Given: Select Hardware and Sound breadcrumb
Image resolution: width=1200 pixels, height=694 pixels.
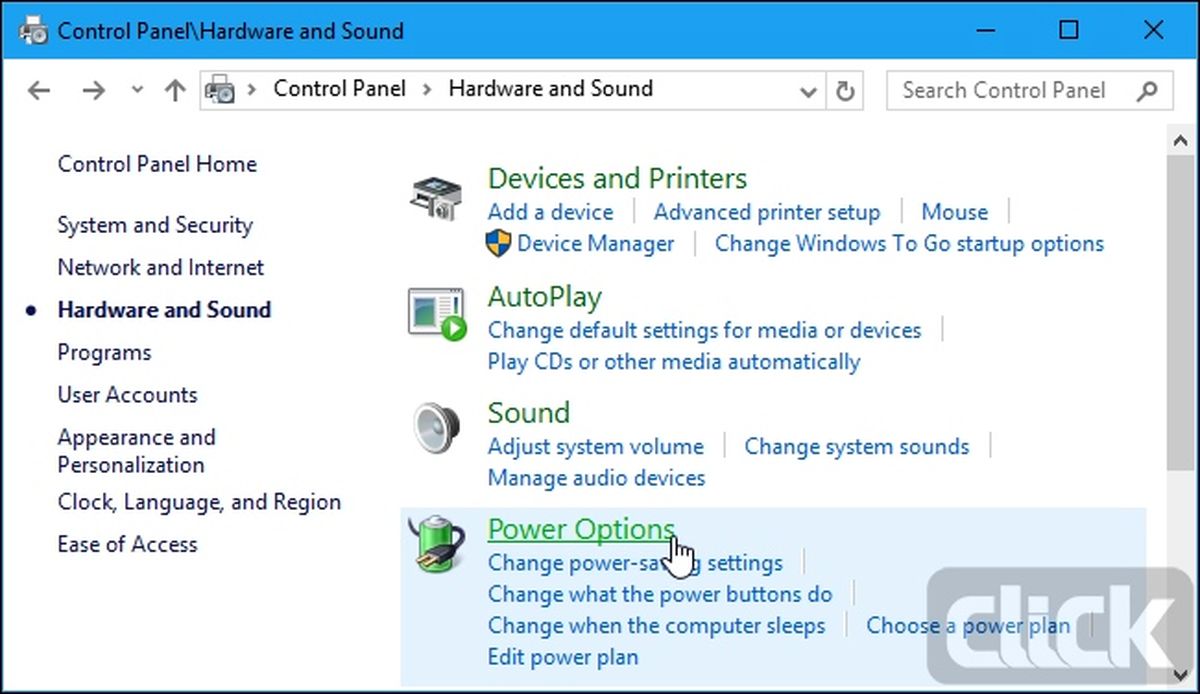Looking at the screenshot, I should click(550, 89).
